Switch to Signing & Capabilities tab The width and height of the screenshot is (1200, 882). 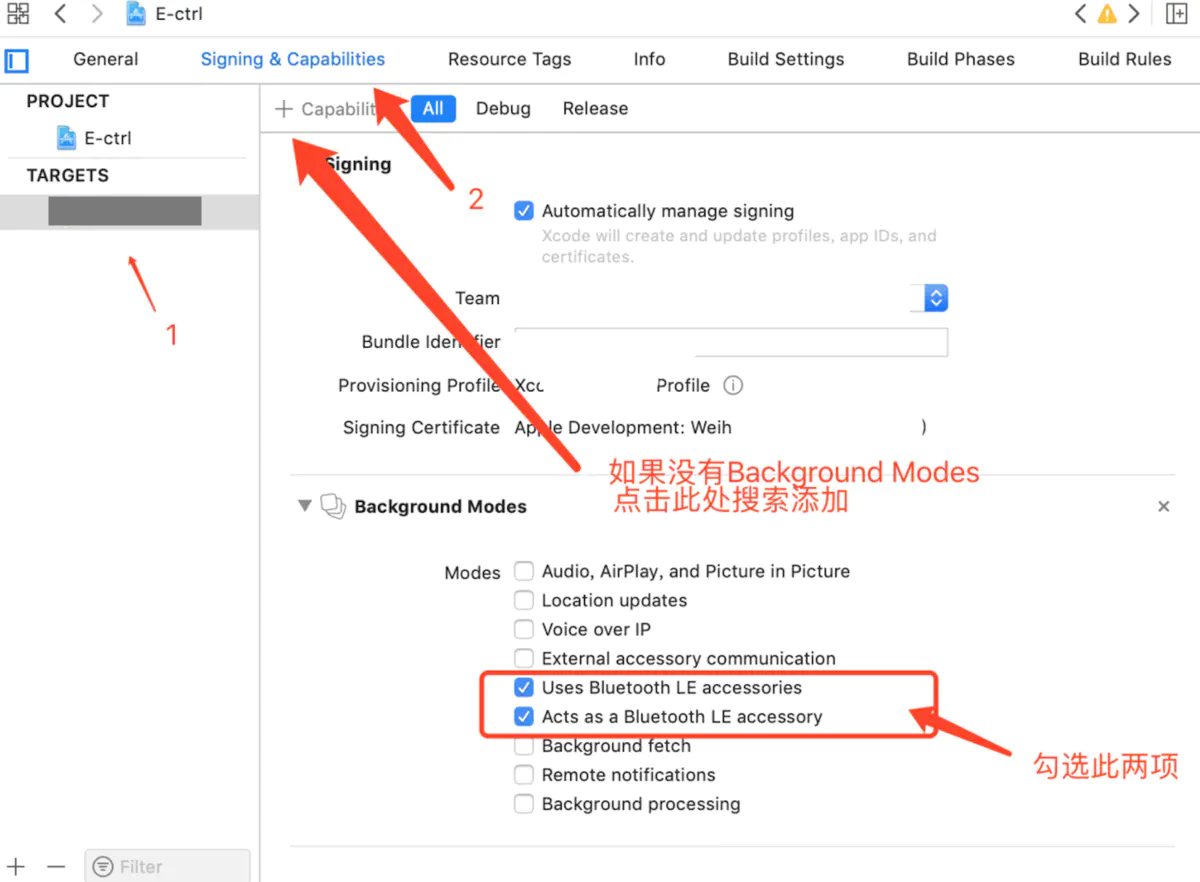[293, 59]
